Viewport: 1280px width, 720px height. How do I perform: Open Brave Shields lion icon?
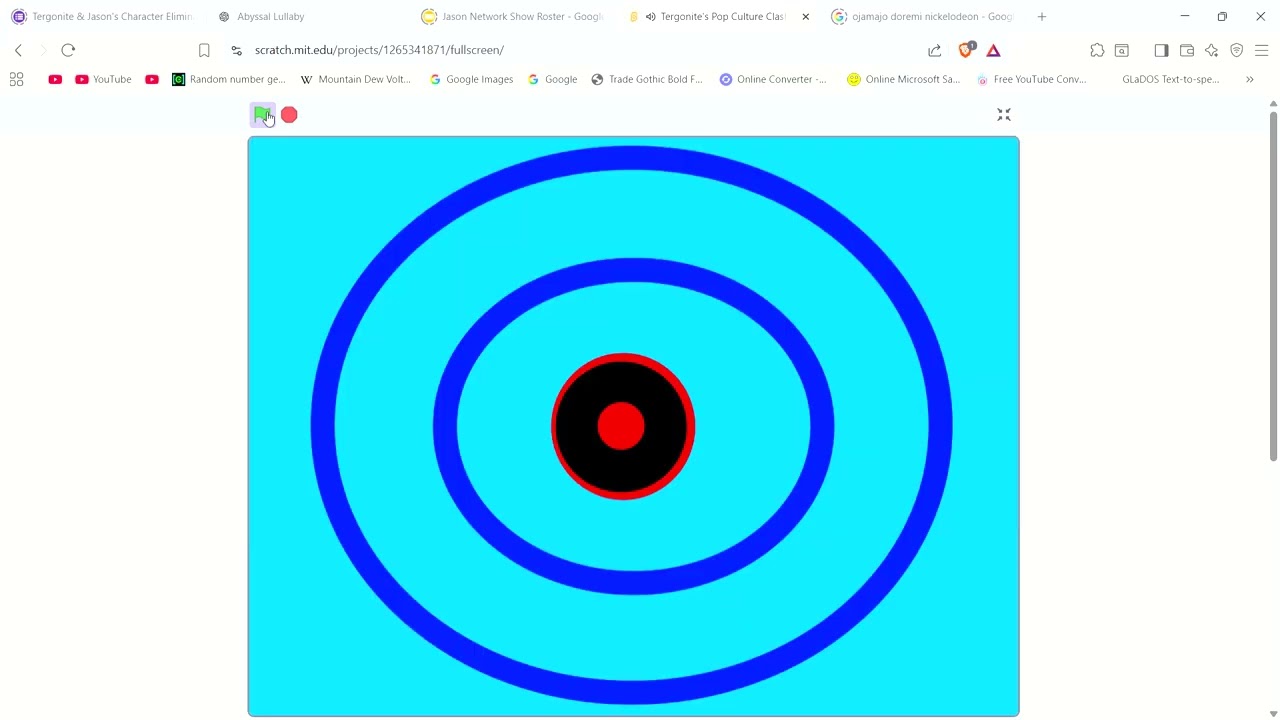[966, 50]
